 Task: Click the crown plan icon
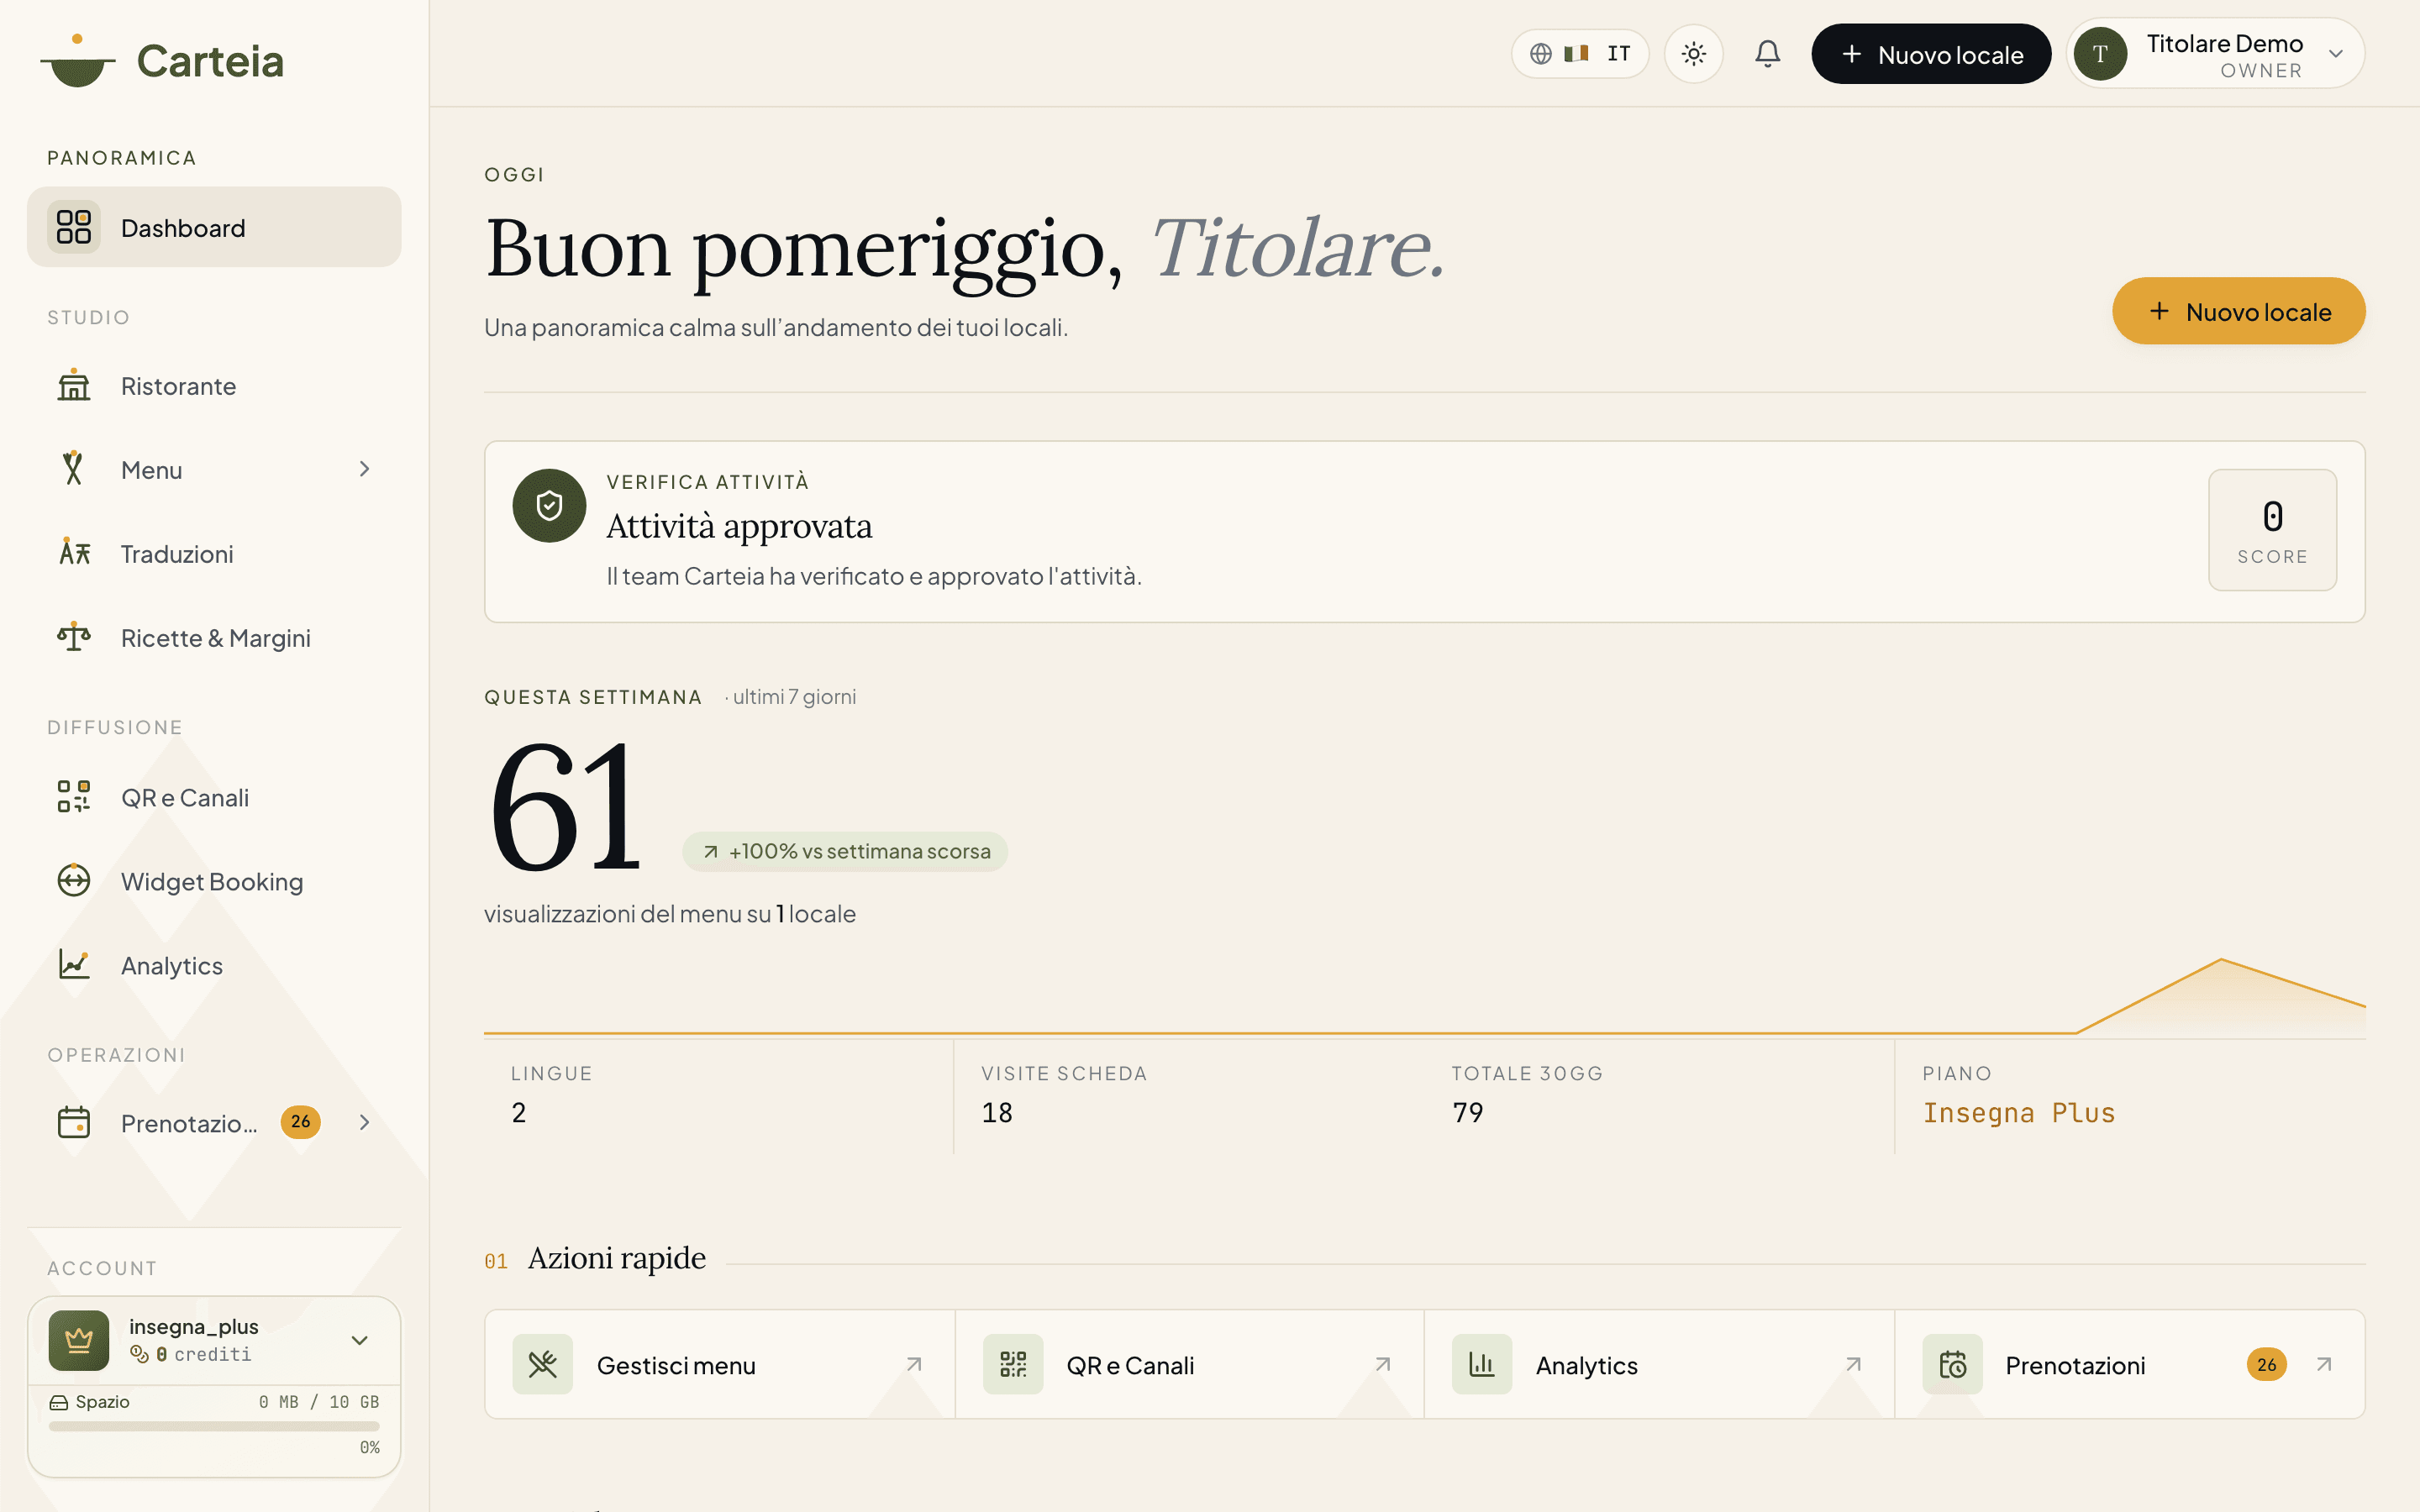[x=79, y=1340]
